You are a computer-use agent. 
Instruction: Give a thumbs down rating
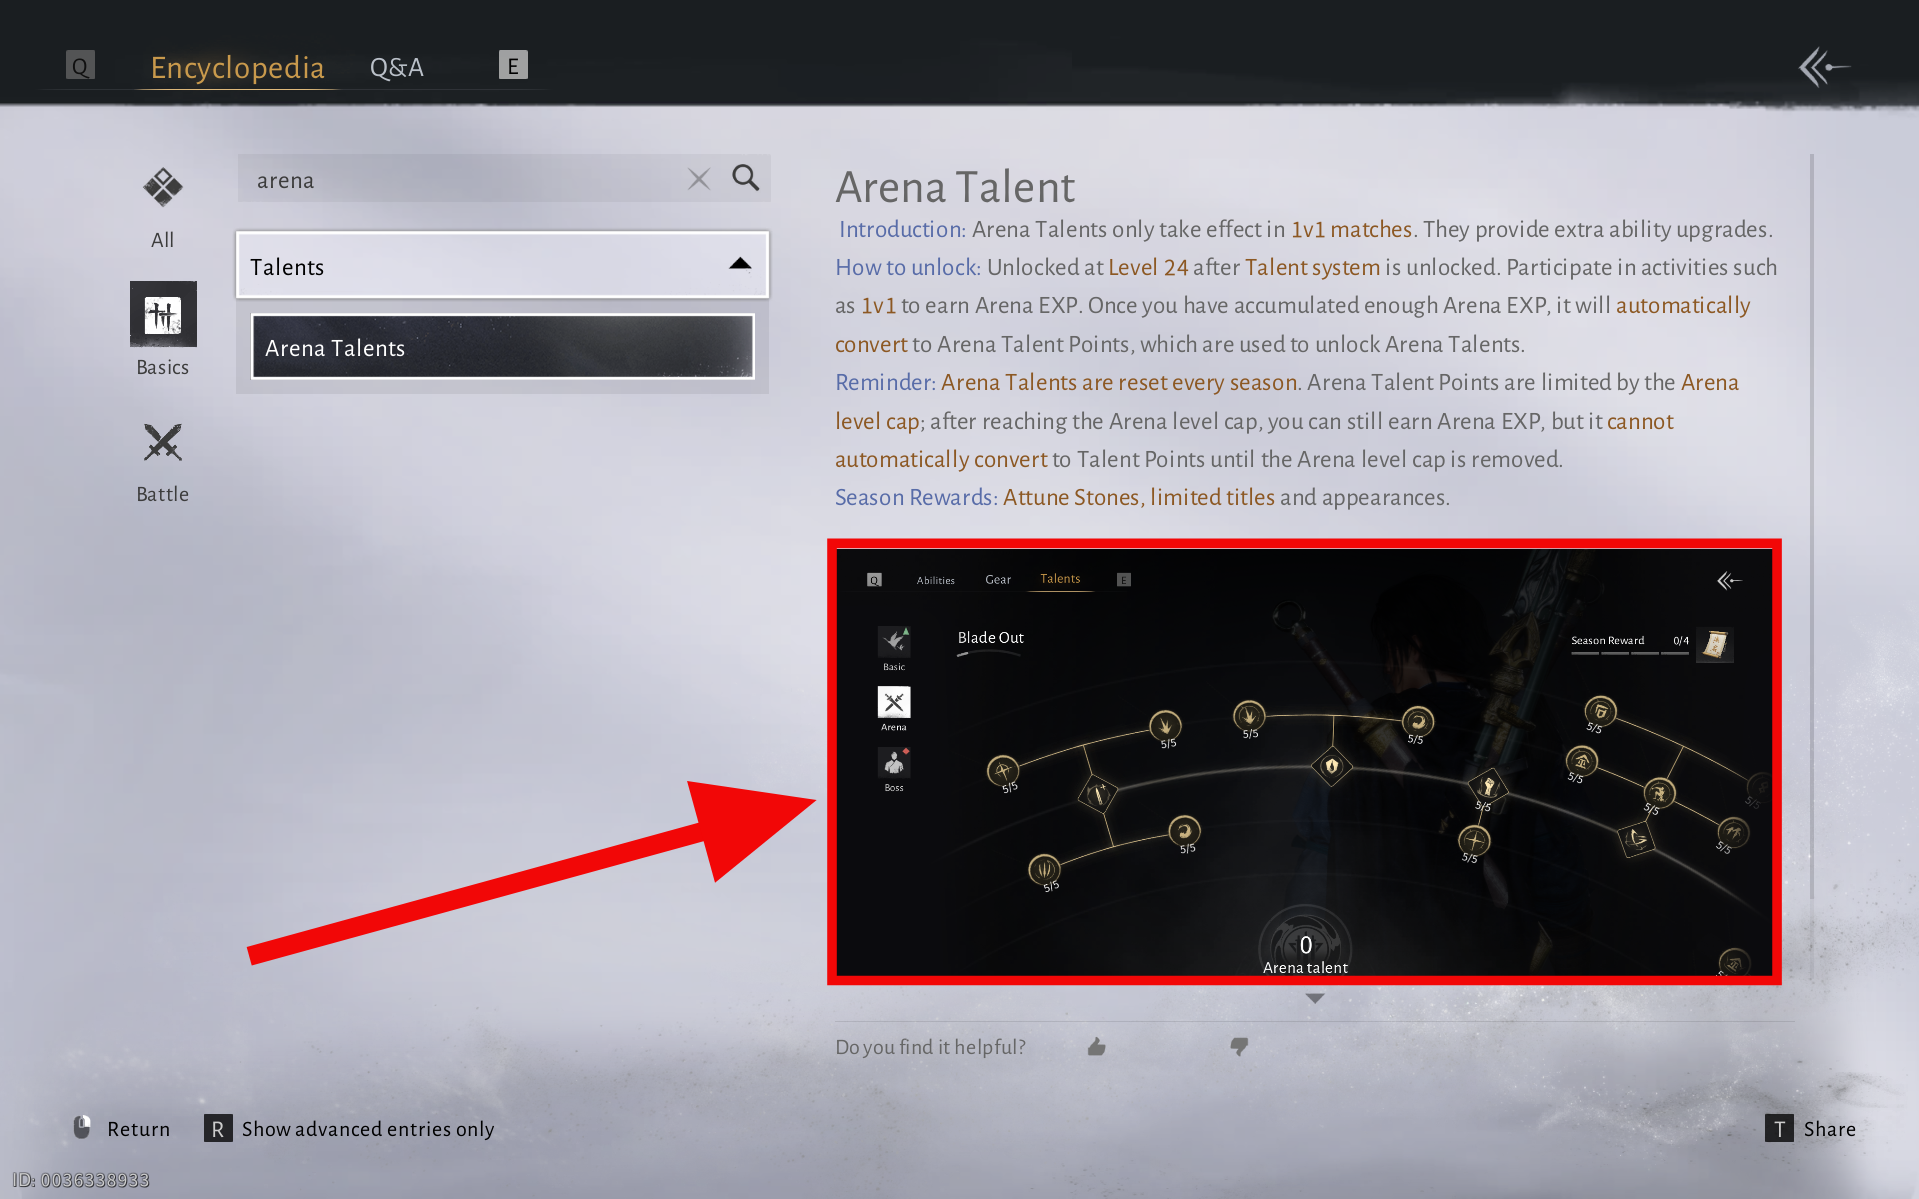click(x=1239, y=1047)
